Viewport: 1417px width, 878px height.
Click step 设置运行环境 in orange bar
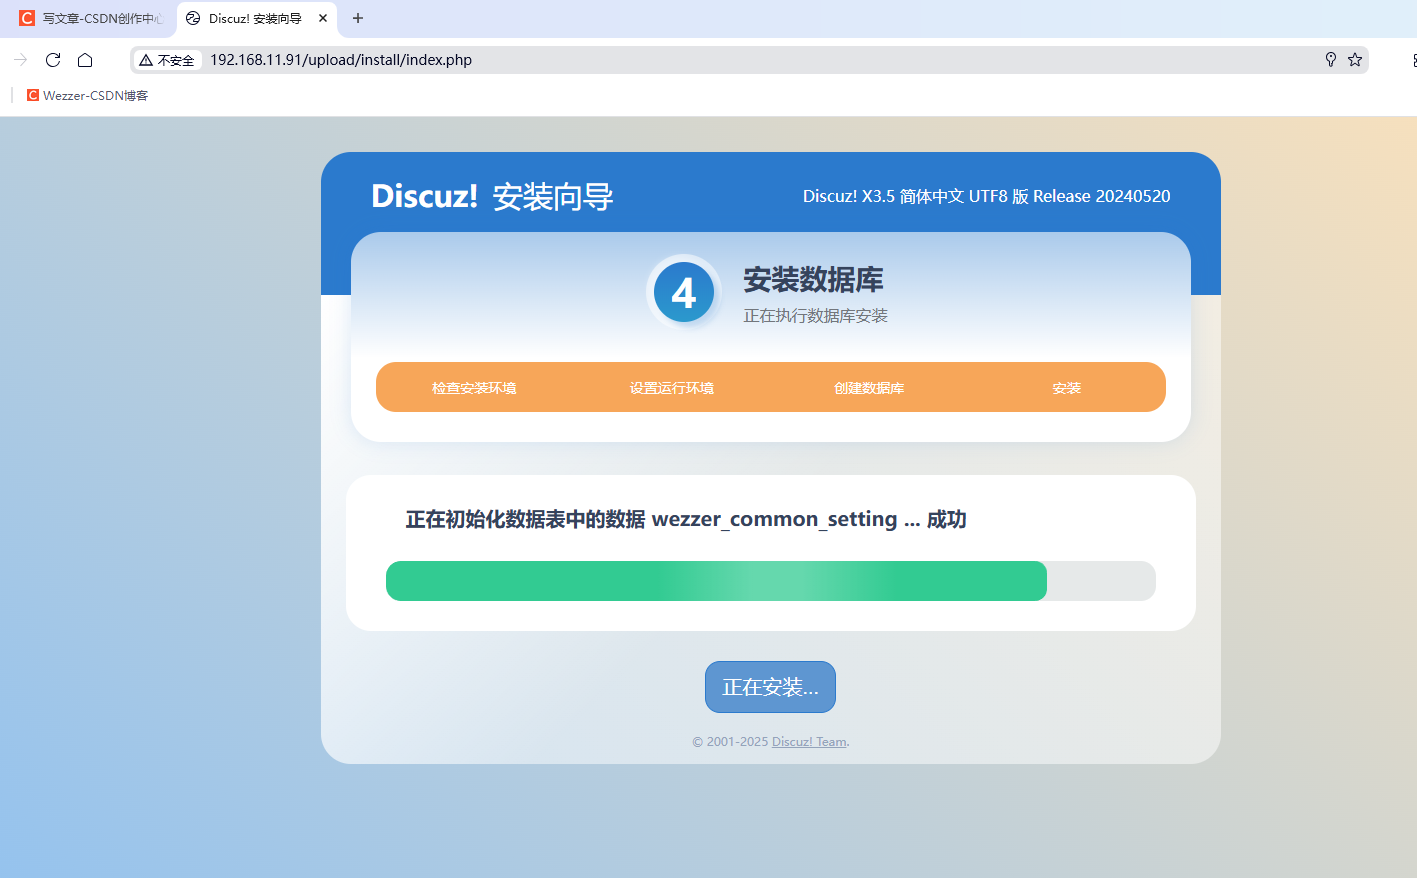pyautogui.click(x=672, y=388)
